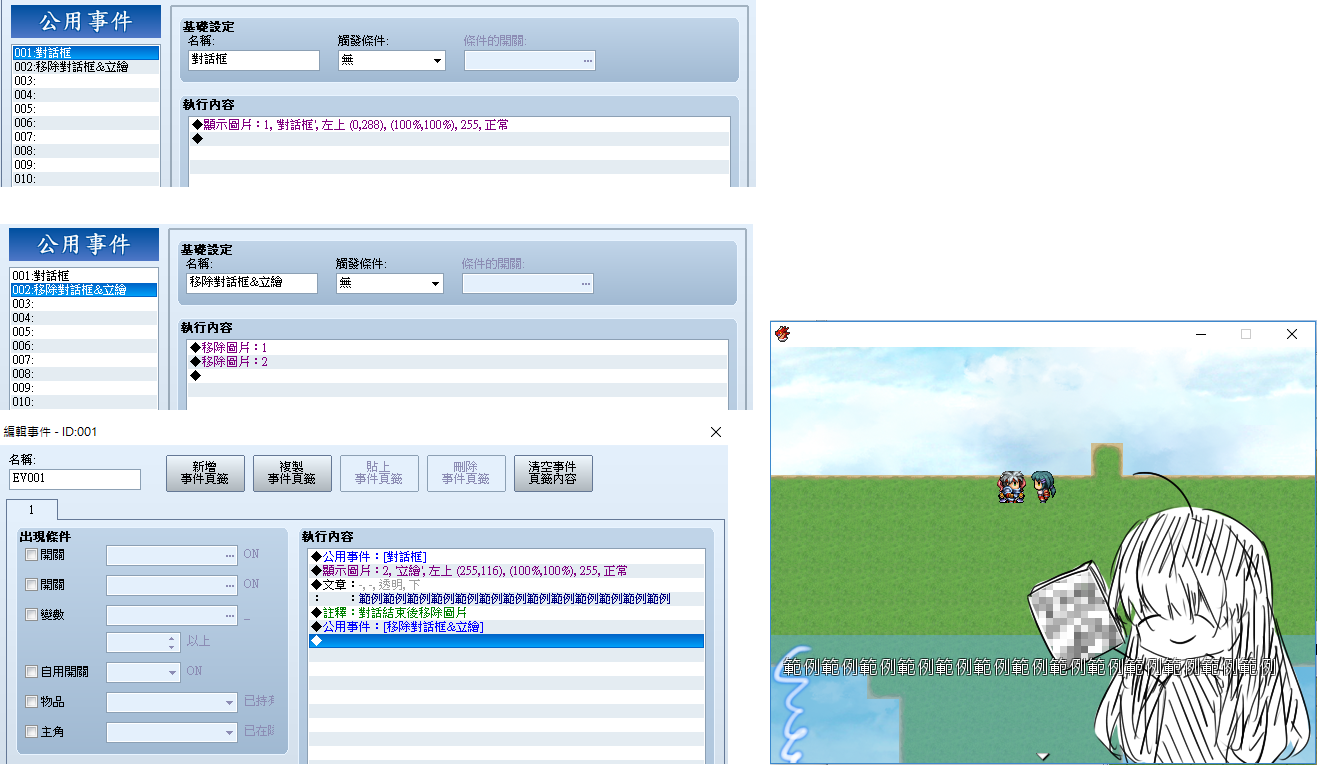This screenshot has height=768, width=1322.
Task: Click 條件的開關 selector in the 移除對話框&立繪 event panel
Action: tap(528, 283)
